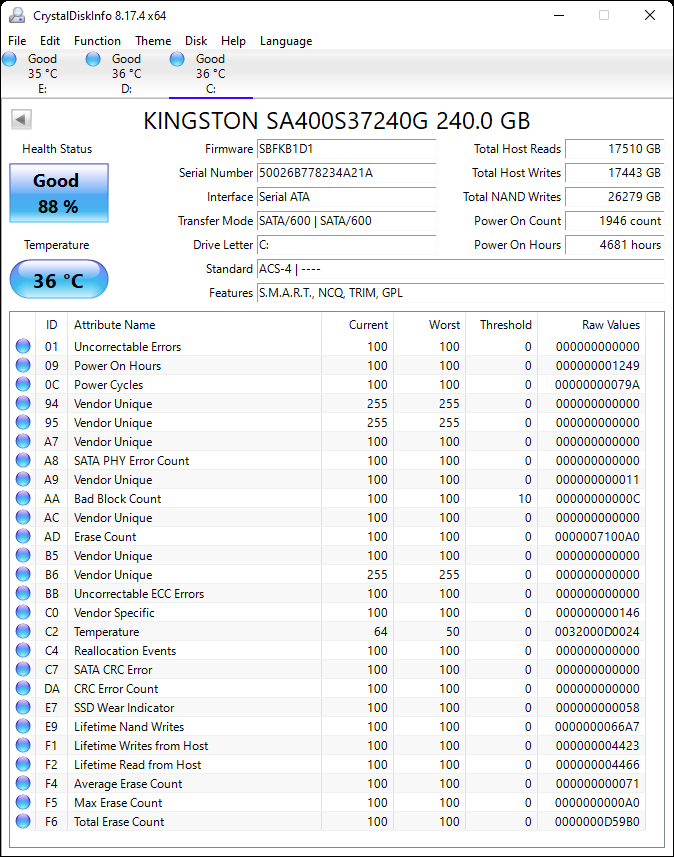The image size is (674, 857).
Task: Click status orb for Uncorrectable ECC Errors
Action: (x=23, y=593)
